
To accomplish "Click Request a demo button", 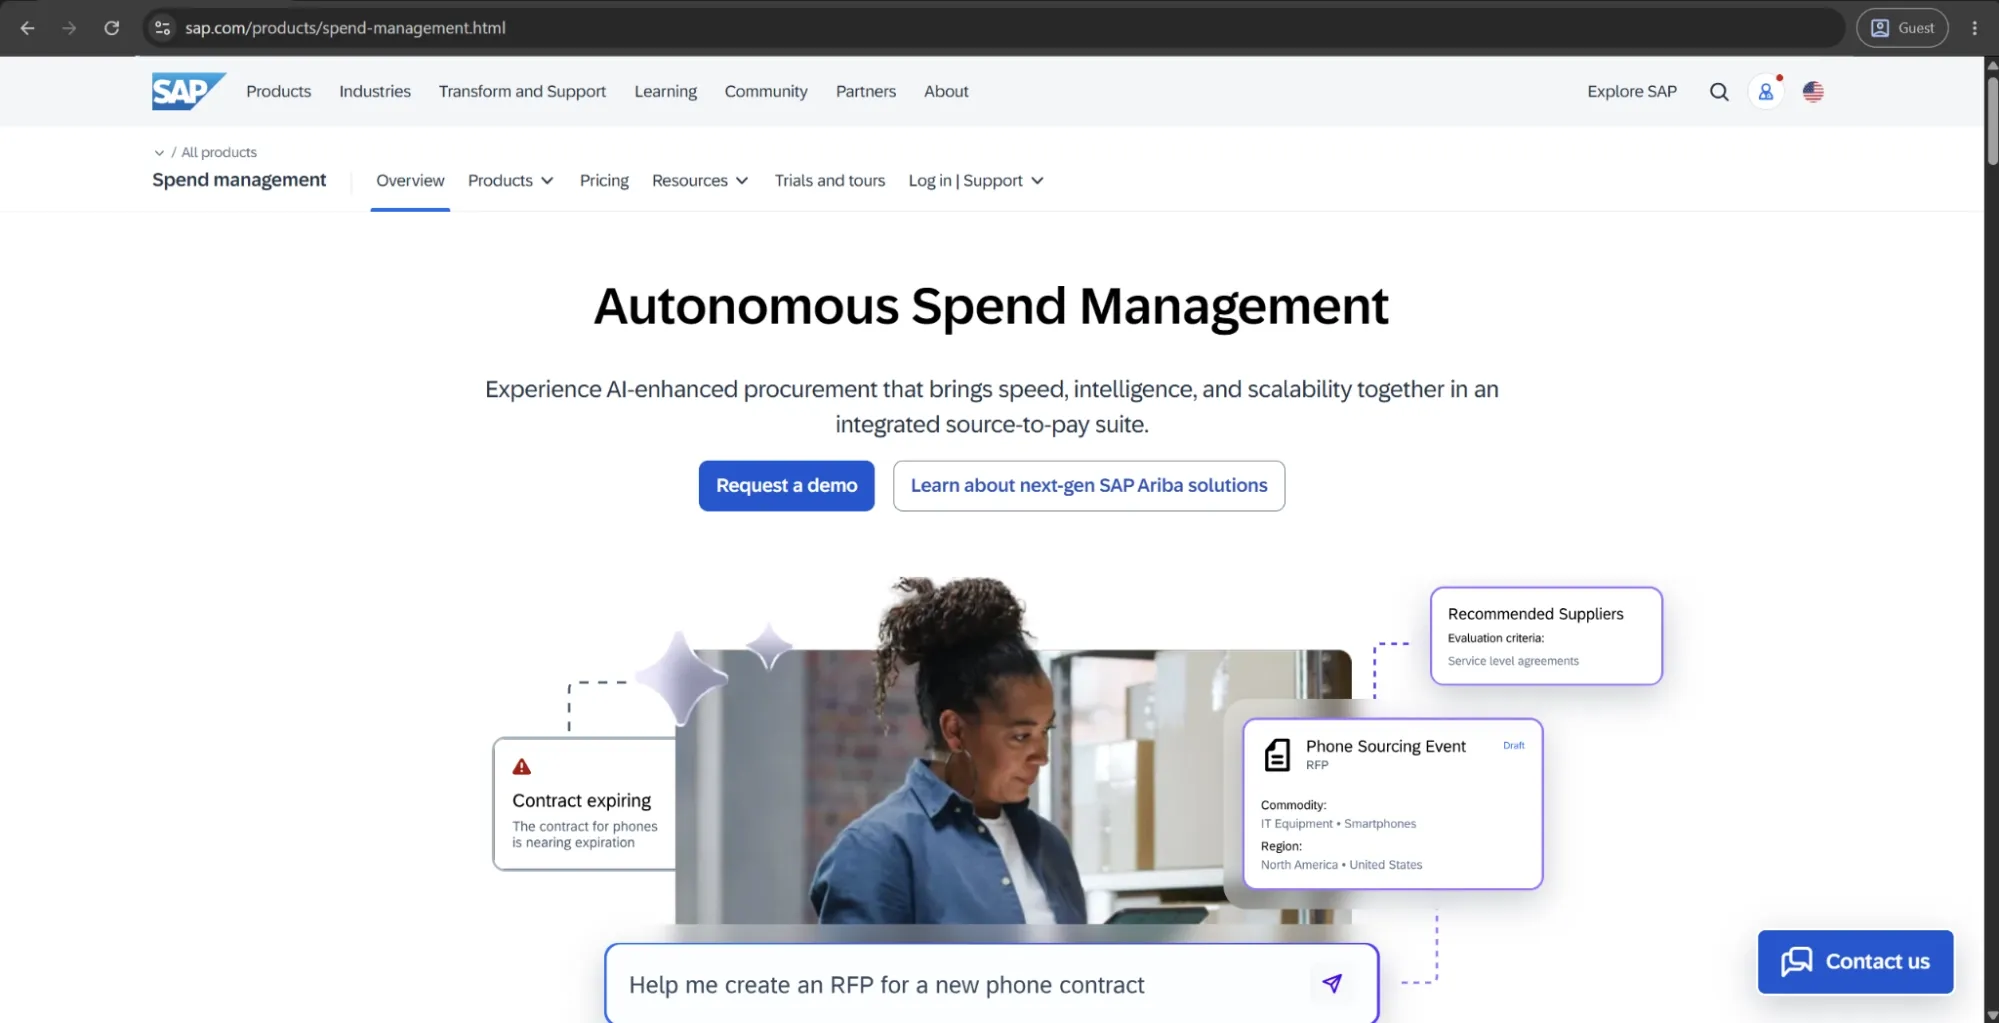I will (x=786, y=486).
